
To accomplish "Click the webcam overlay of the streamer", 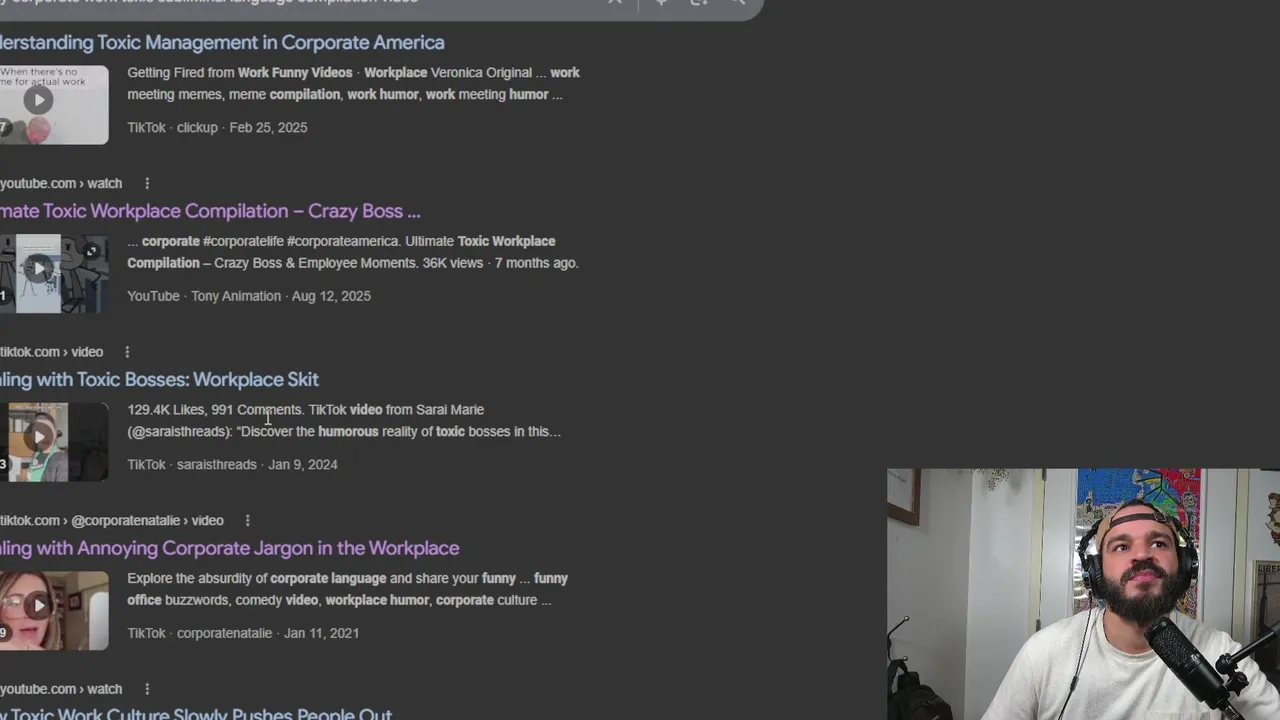I will point(1083,594).
